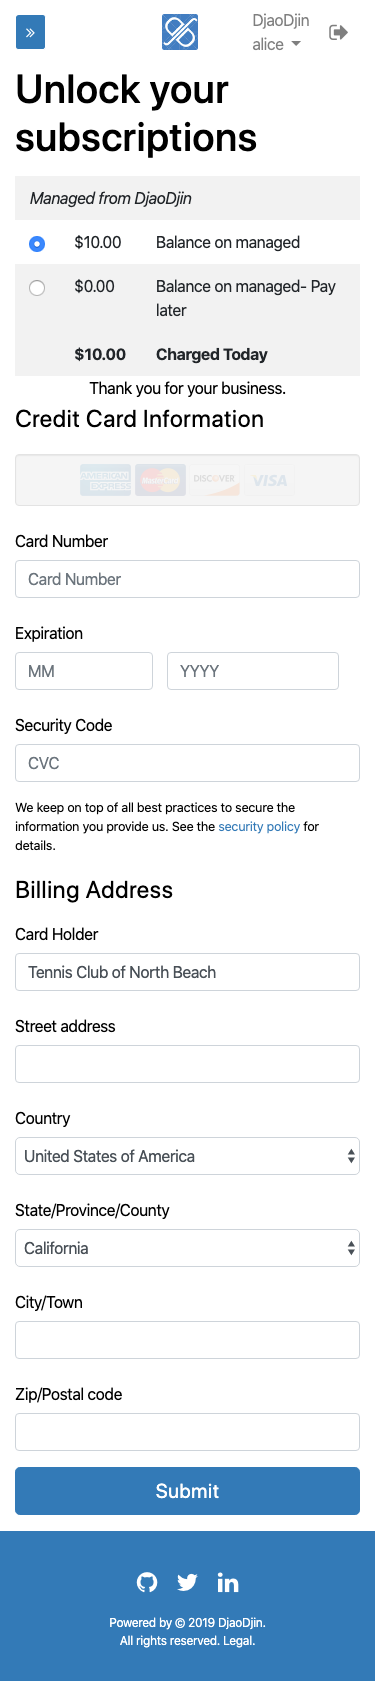Open the Legal link in footer
Viewport: 375px width, 1681px height.
click(x=238, y=1641)
